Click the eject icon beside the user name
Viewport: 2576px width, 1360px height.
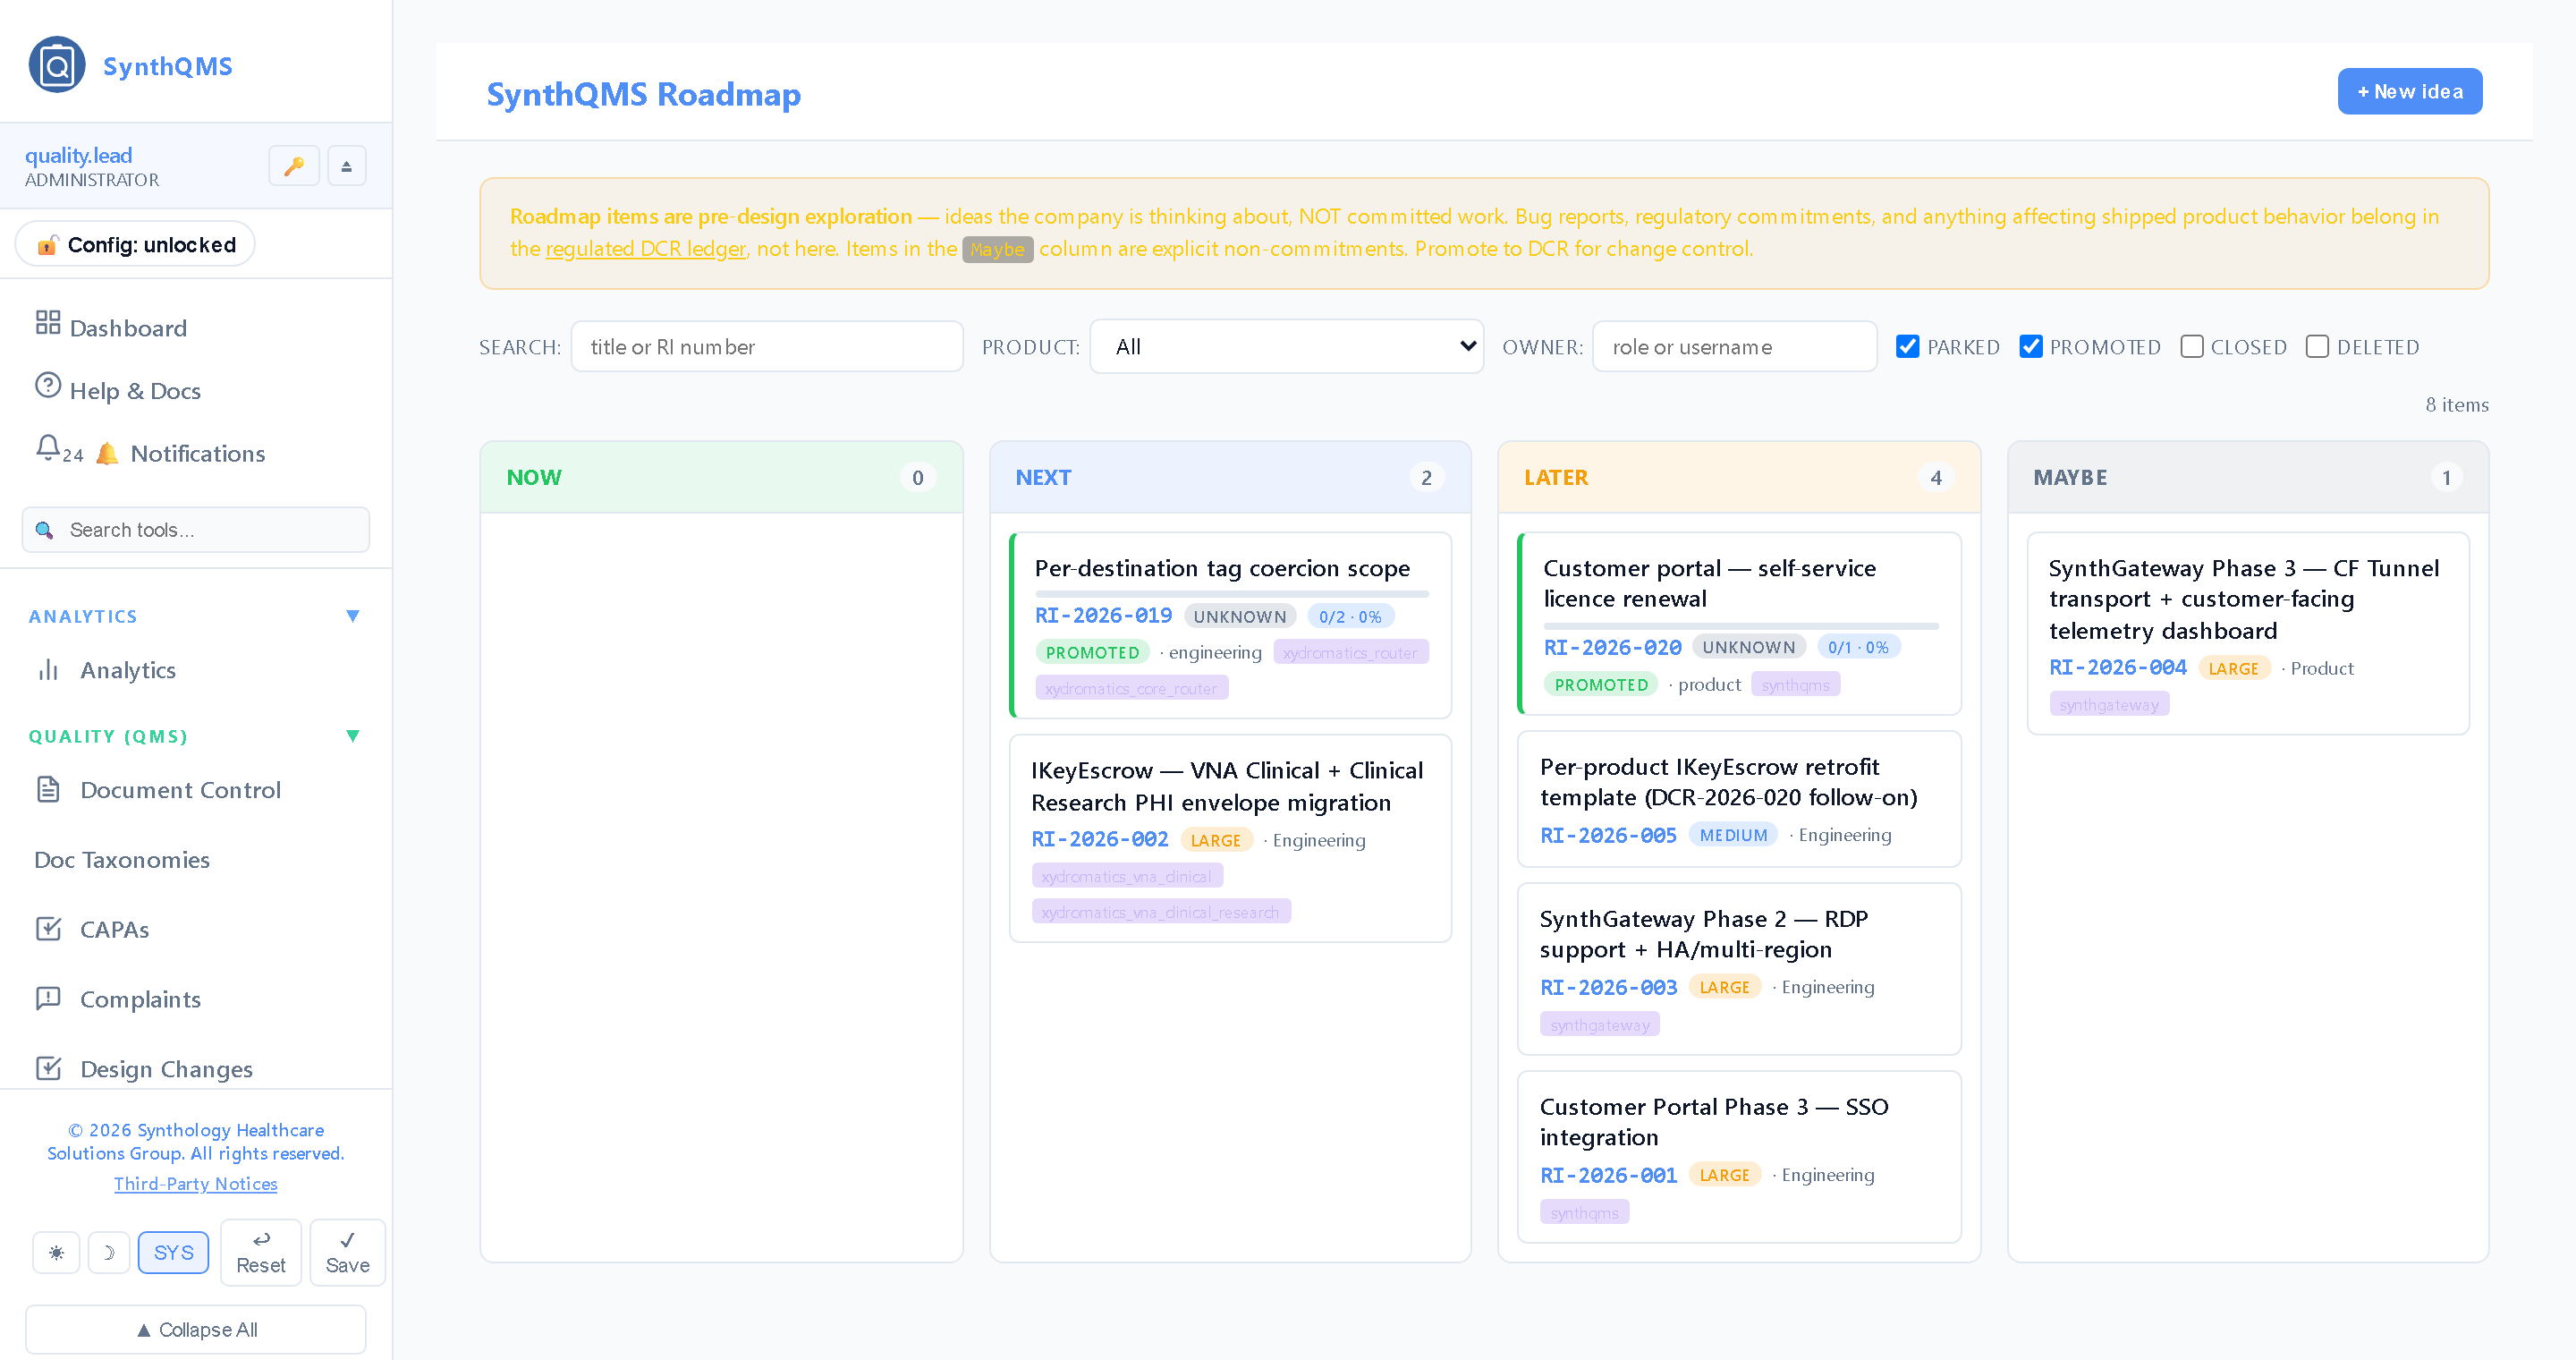pyautogui.click(x=346, y=166)
